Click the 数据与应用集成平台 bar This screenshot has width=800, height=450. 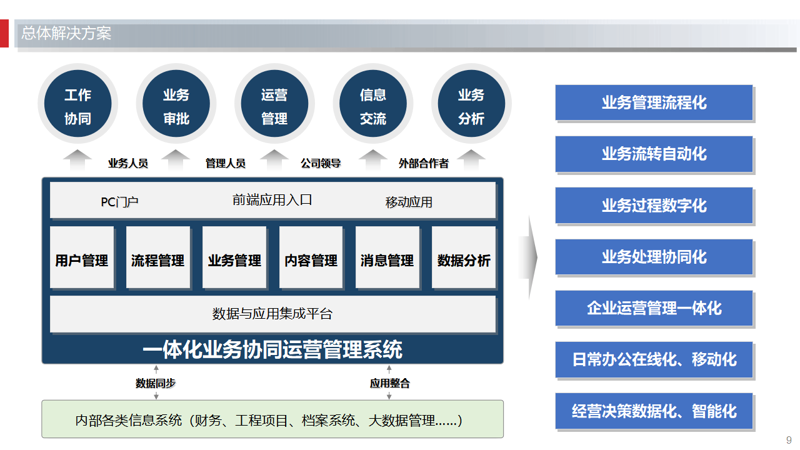point(272,314)
